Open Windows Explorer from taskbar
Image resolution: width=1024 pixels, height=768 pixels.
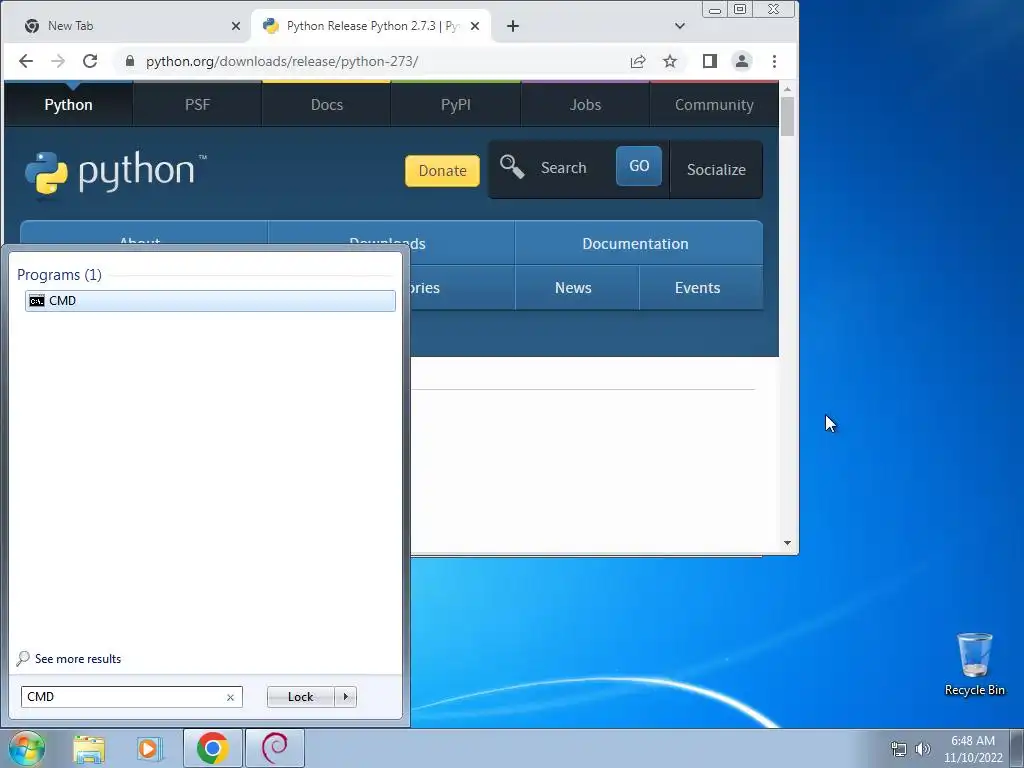click(89, 748)
